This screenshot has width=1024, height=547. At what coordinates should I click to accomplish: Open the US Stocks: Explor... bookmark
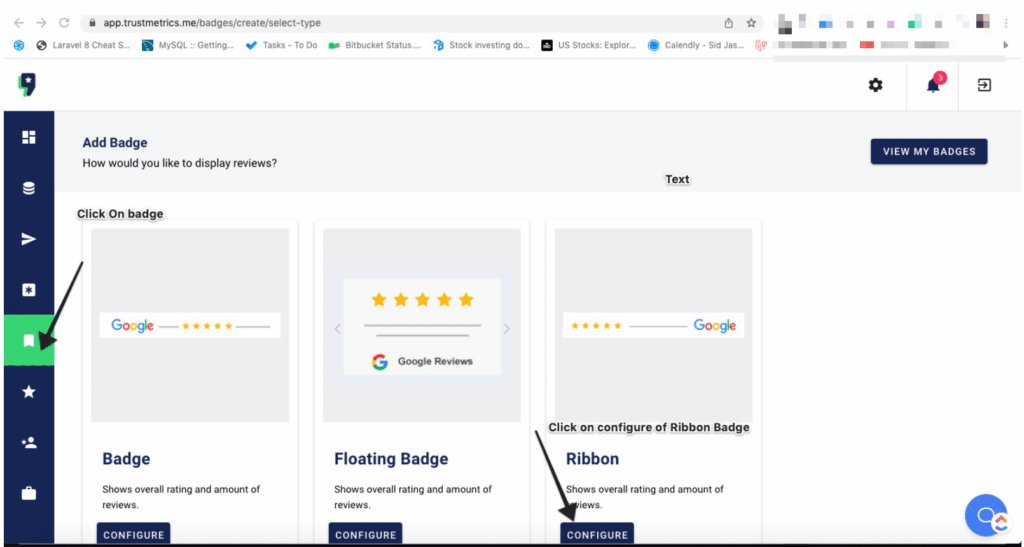pos(588,45)
